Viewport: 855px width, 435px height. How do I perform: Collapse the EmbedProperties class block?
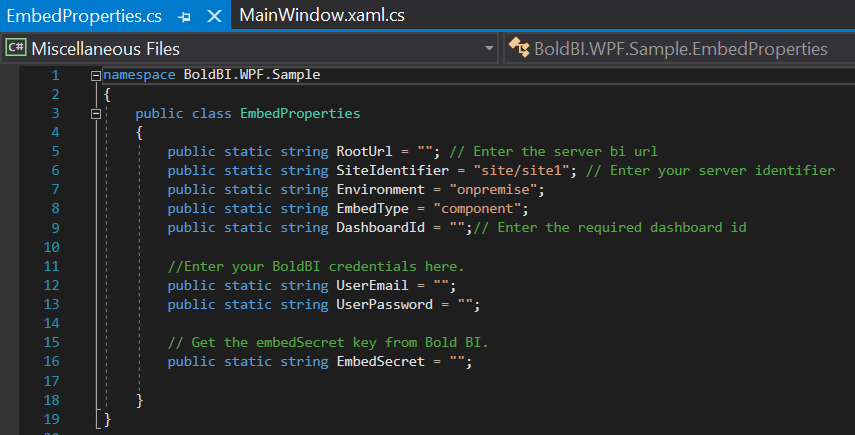pos(95,114)
